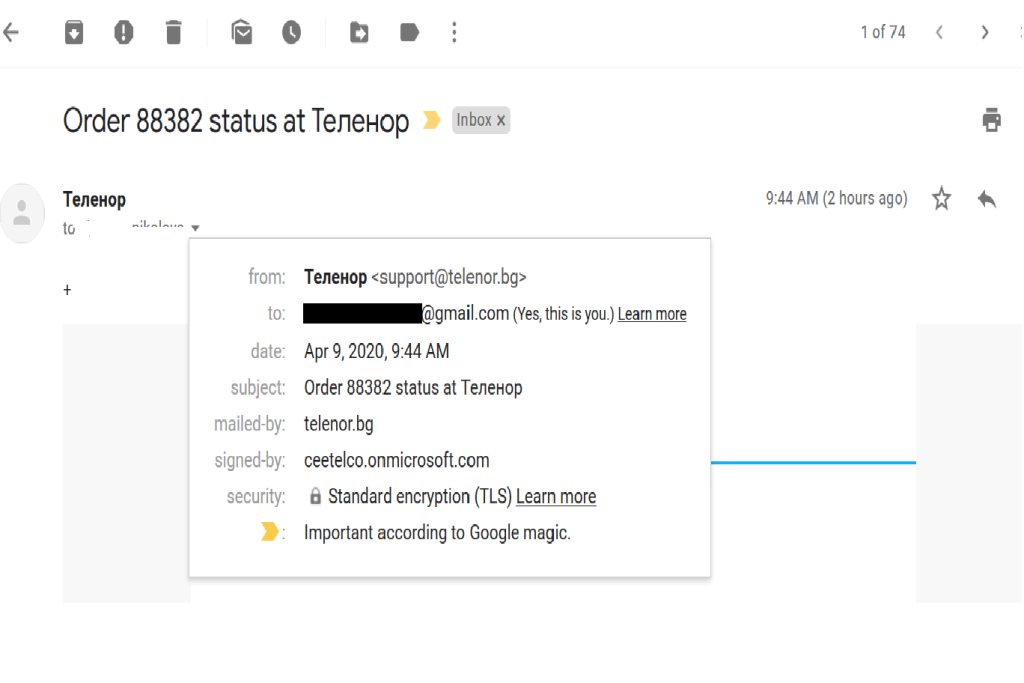
Task: Go to the older email arrow
Action: coord(985,32)
